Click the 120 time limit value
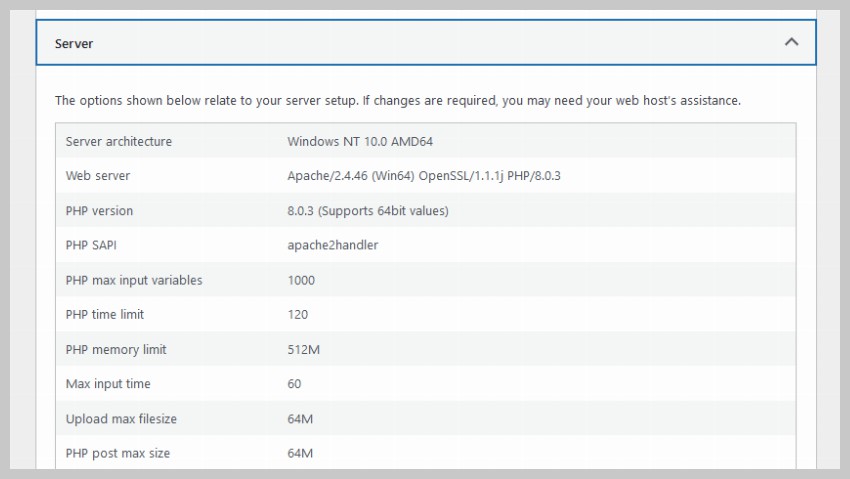Image resolution: width=850 pixels, height=479 pixels. [x=297, y=315]
